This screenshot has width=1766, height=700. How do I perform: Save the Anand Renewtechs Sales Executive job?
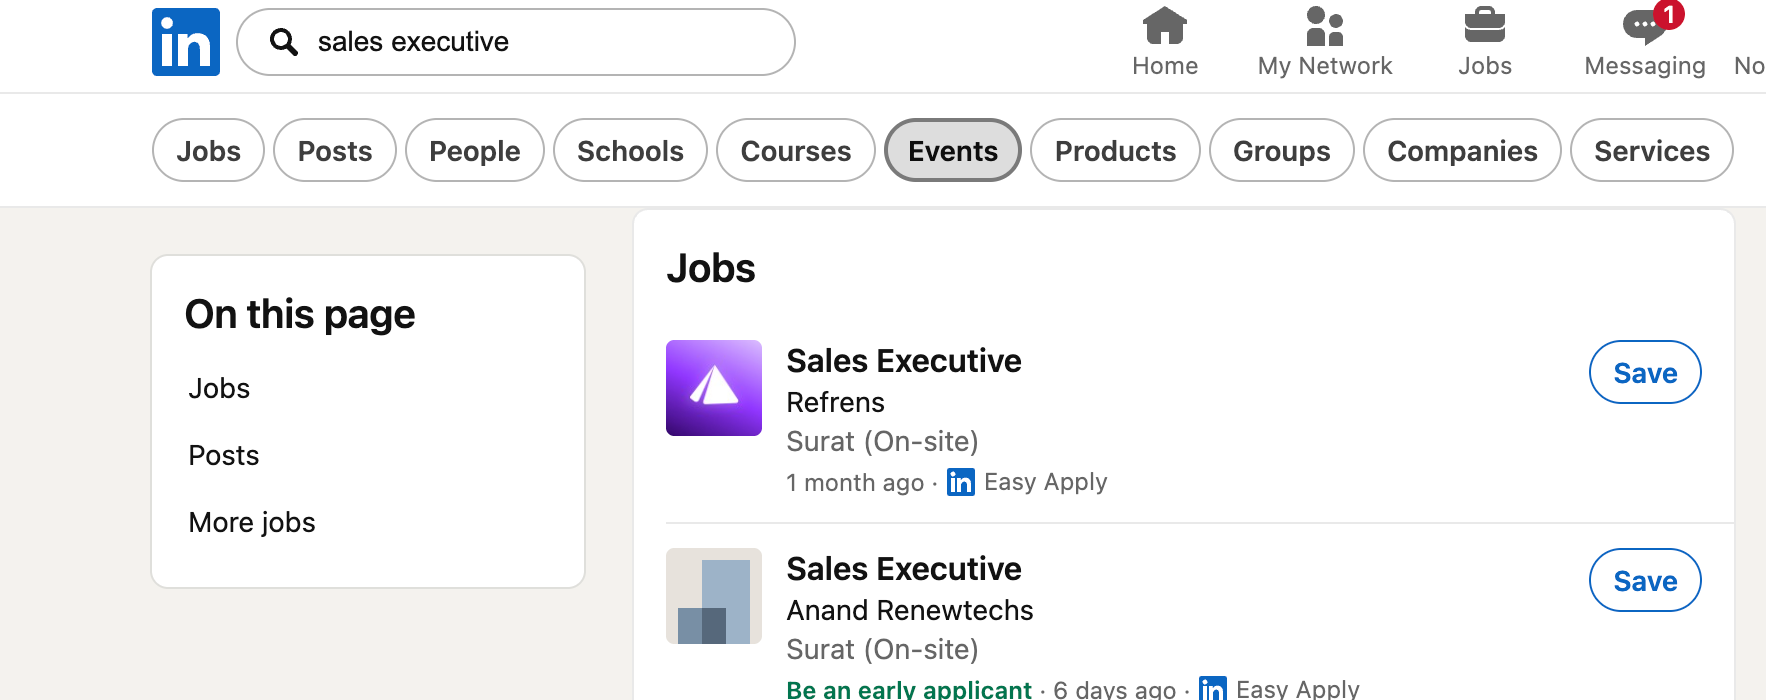[x=1645, y=581]
